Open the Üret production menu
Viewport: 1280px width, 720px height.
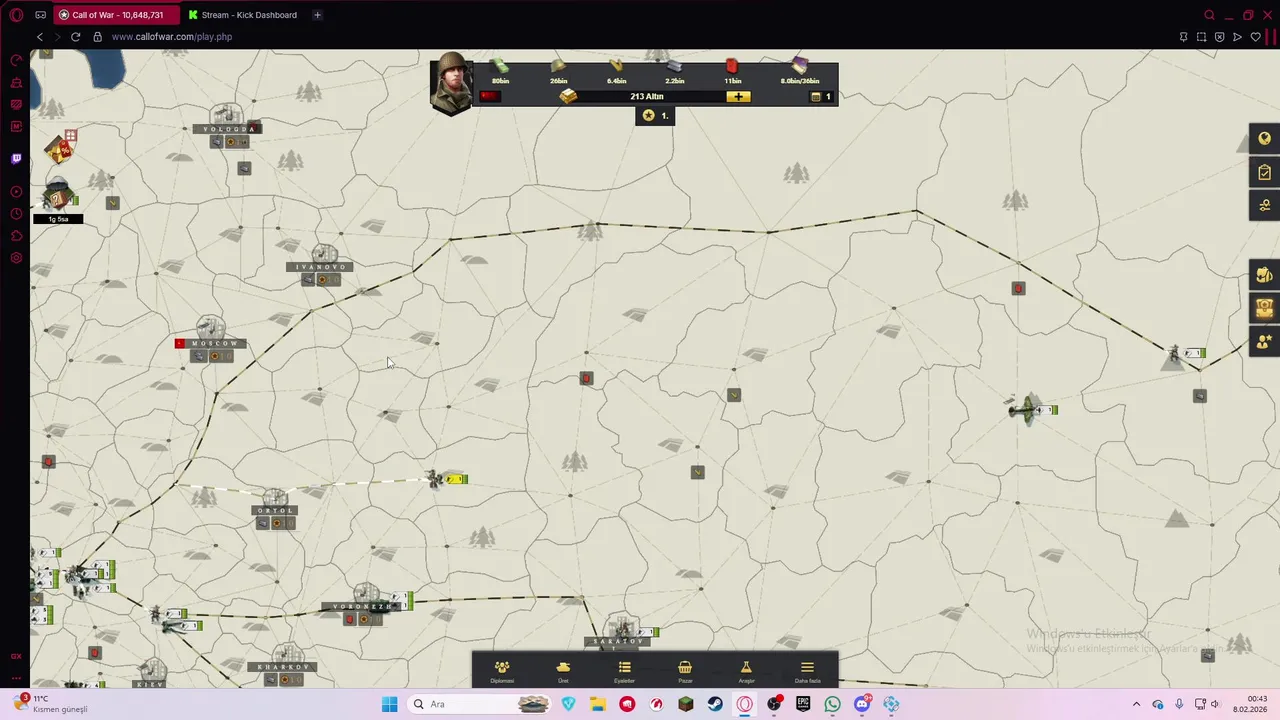(563, 671)
